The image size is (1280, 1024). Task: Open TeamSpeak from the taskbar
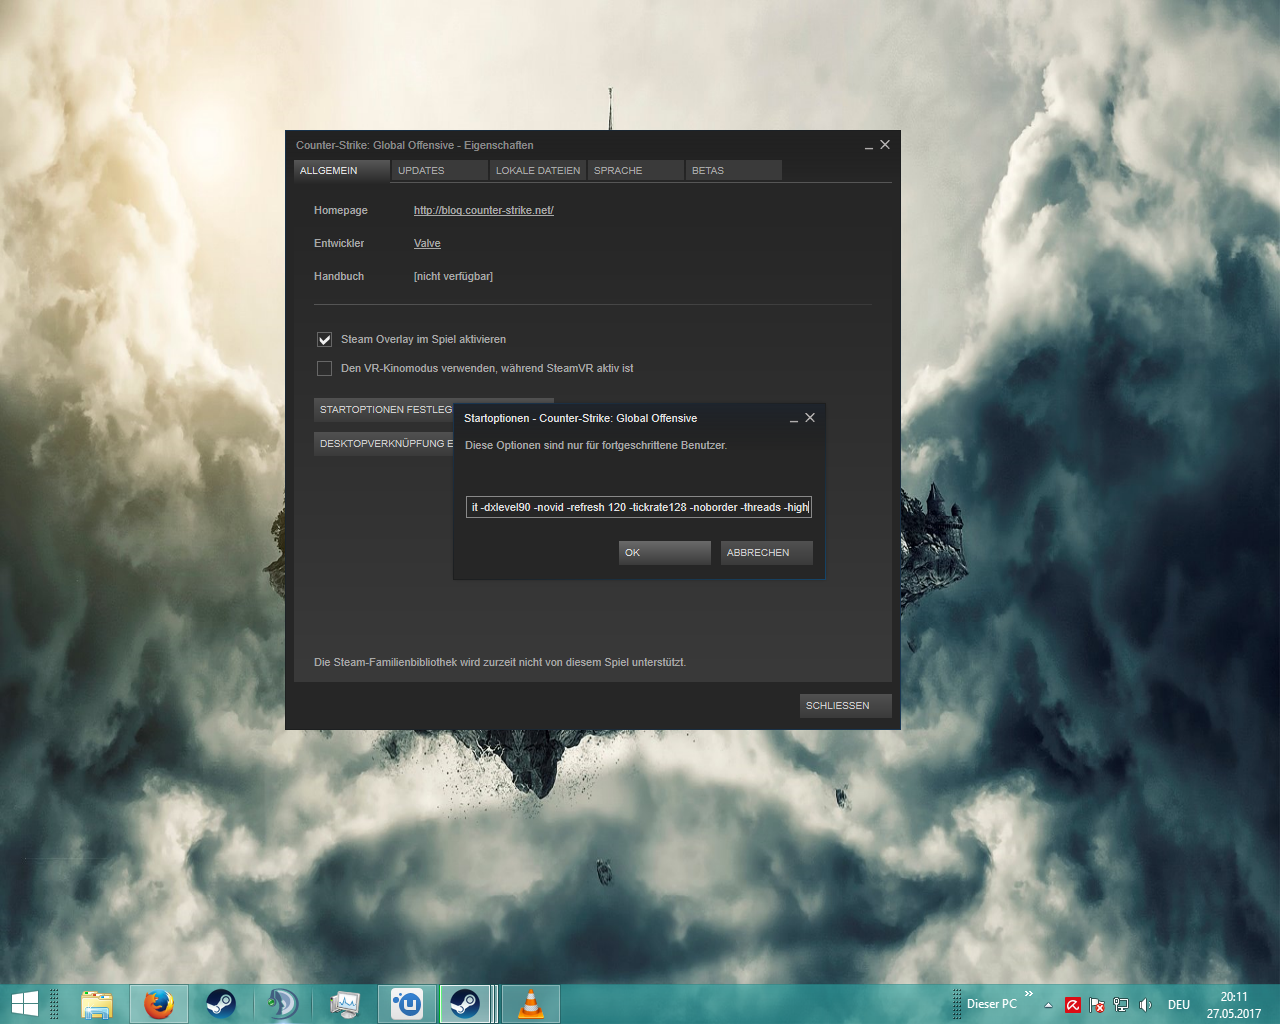tap(283, 1004)
